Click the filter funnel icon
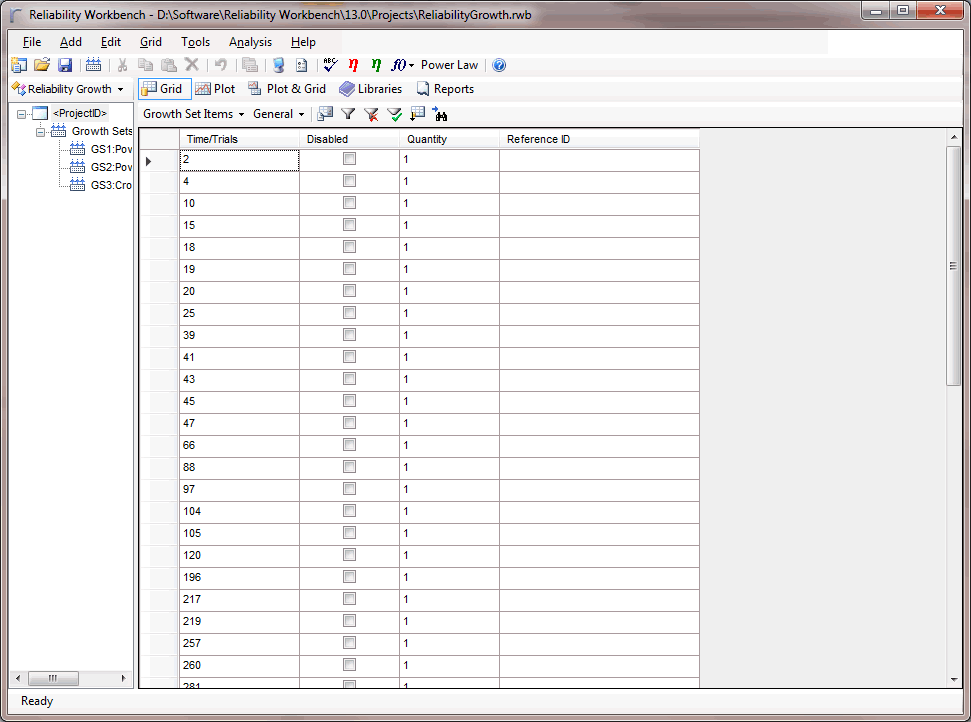This screenshot has width=971, height=722. coord(348,114)
